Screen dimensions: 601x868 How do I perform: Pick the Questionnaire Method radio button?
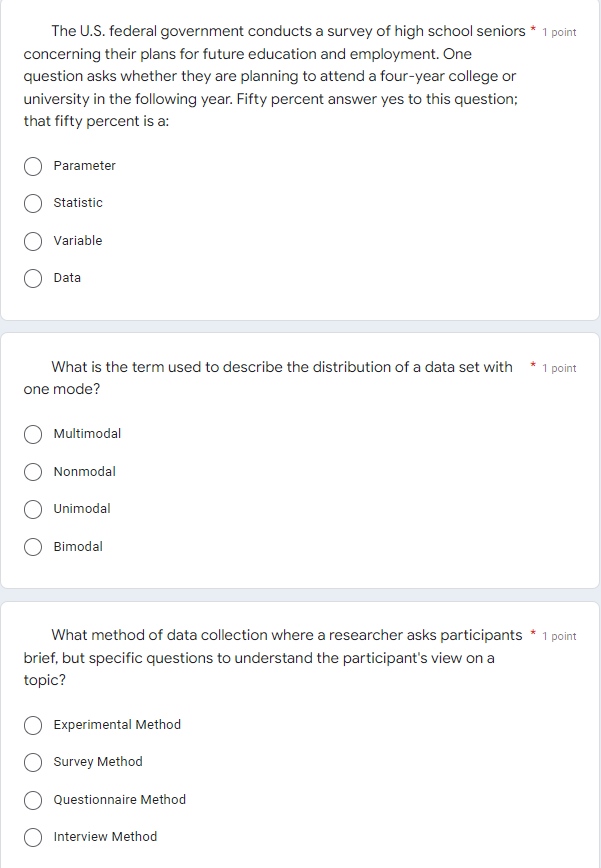point(33,800)
